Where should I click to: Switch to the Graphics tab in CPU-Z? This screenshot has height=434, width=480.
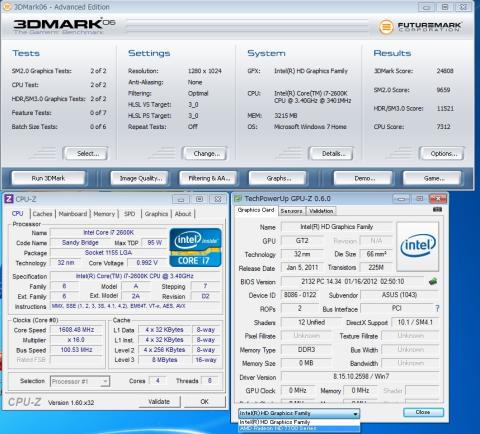click(156, 214)
